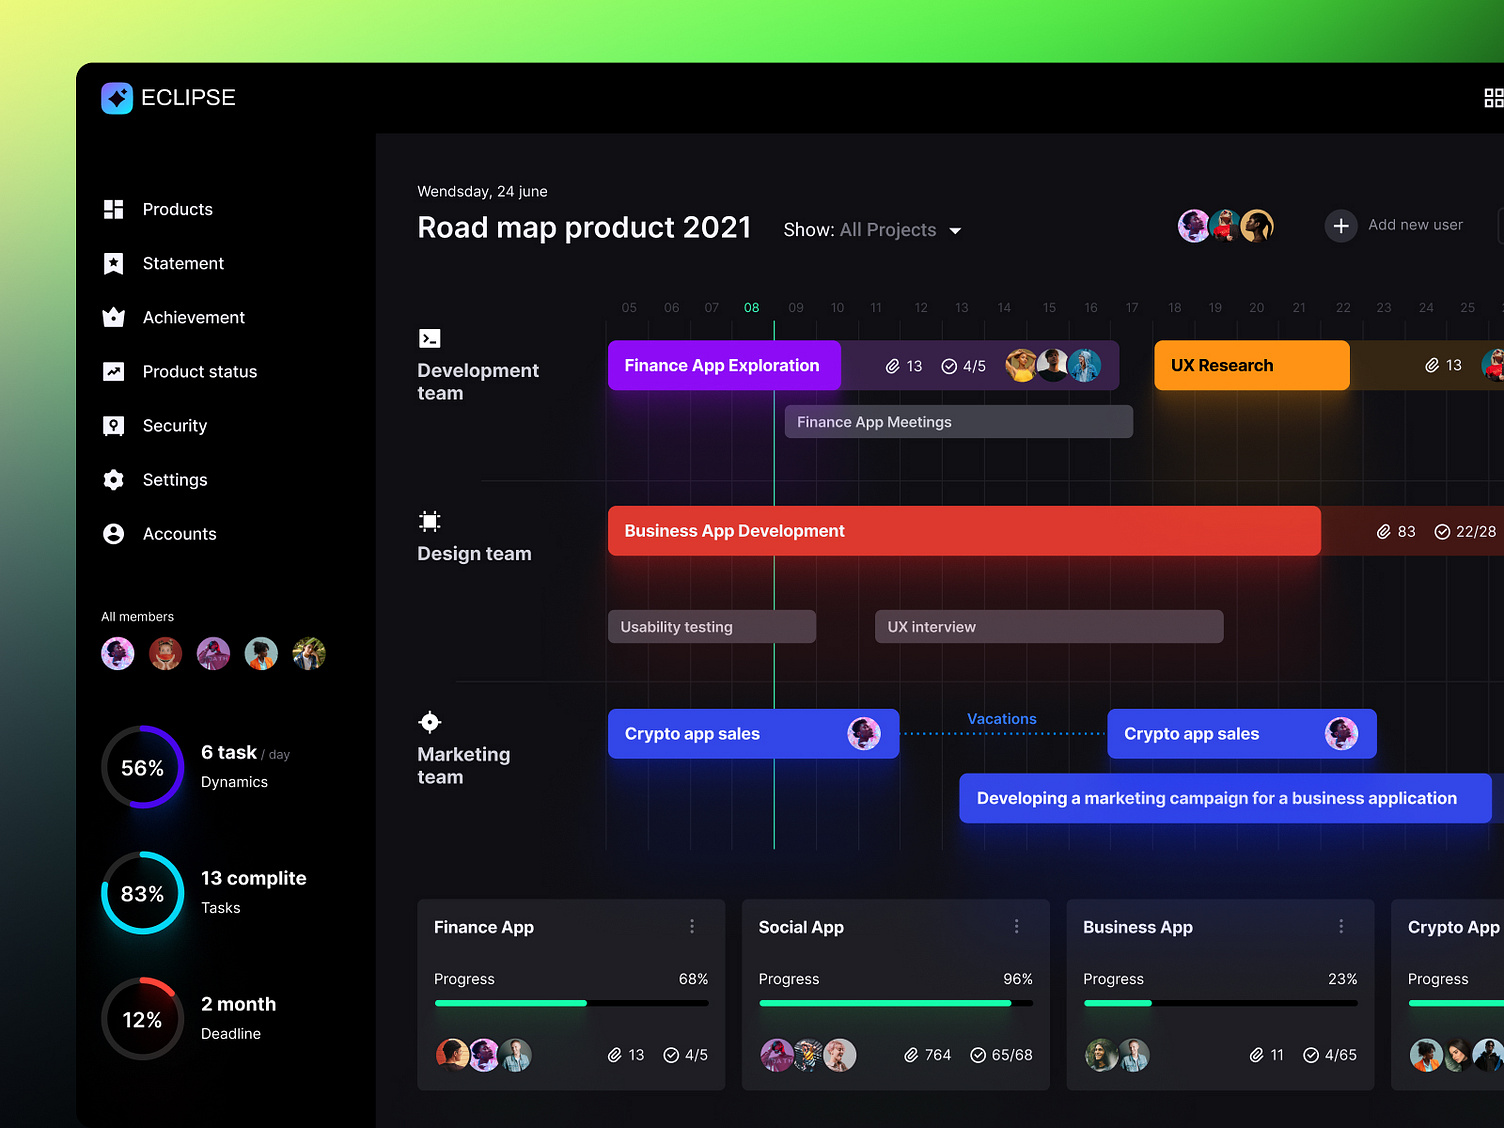This screenshot has width=1504, height=1128.
Task: Select the Products grid icon in sidebar
Action: [114, 209]
